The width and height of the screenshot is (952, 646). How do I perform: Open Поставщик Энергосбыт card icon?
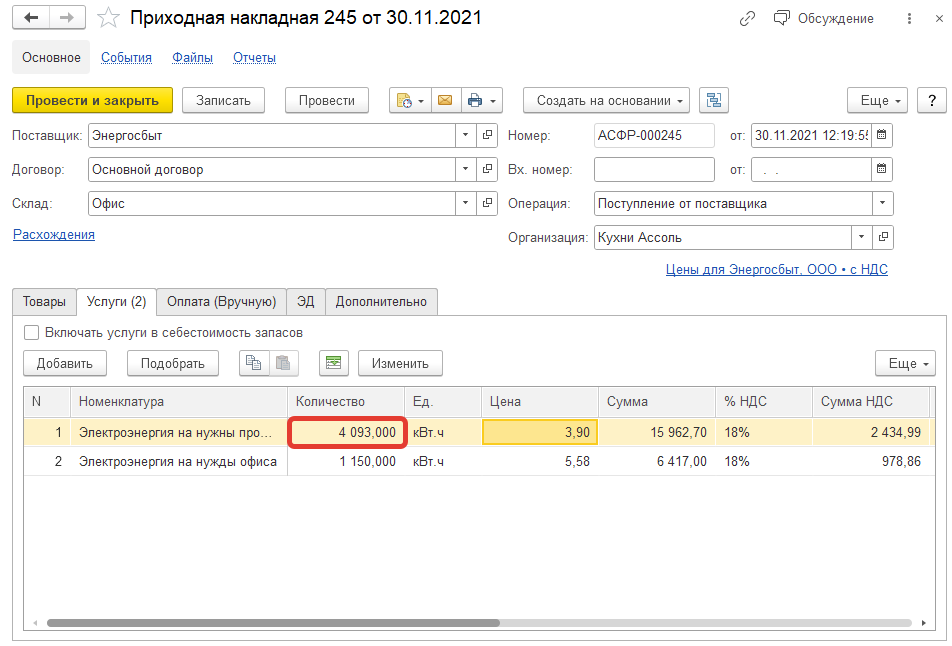[x=487, y=135]
